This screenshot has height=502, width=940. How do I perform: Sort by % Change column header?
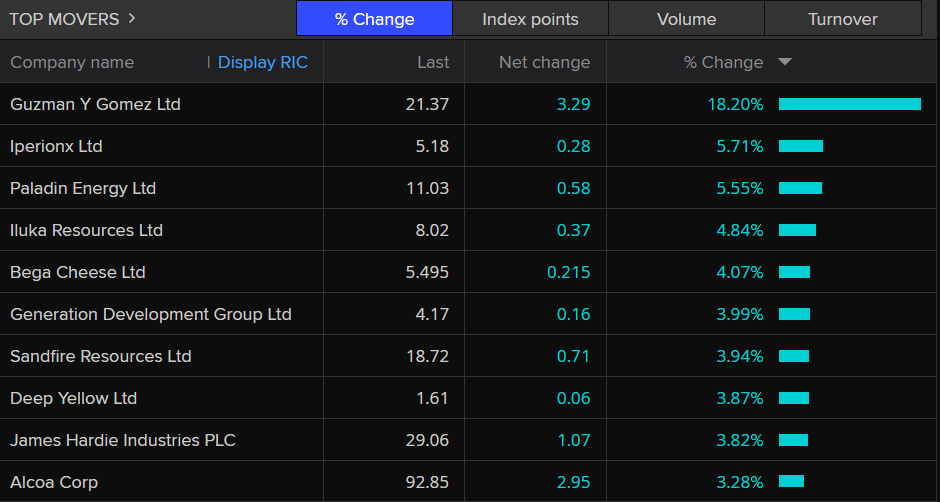coord(724,62)
